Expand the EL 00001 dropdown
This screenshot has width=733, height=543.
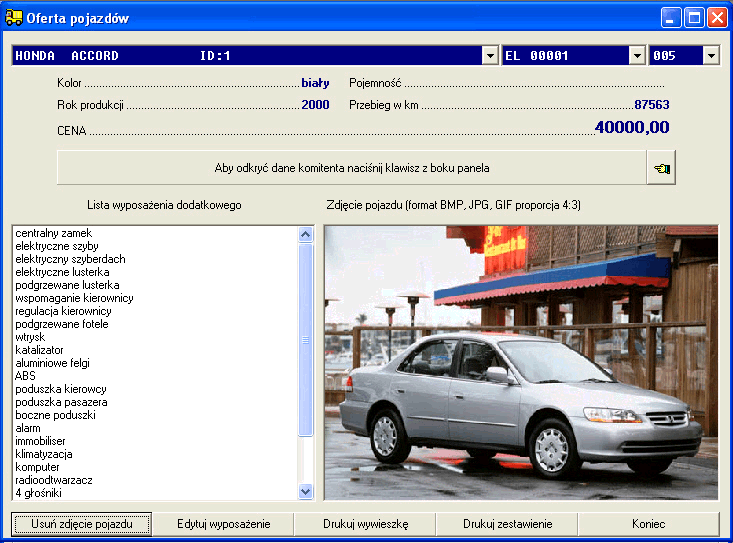[637, 56]
